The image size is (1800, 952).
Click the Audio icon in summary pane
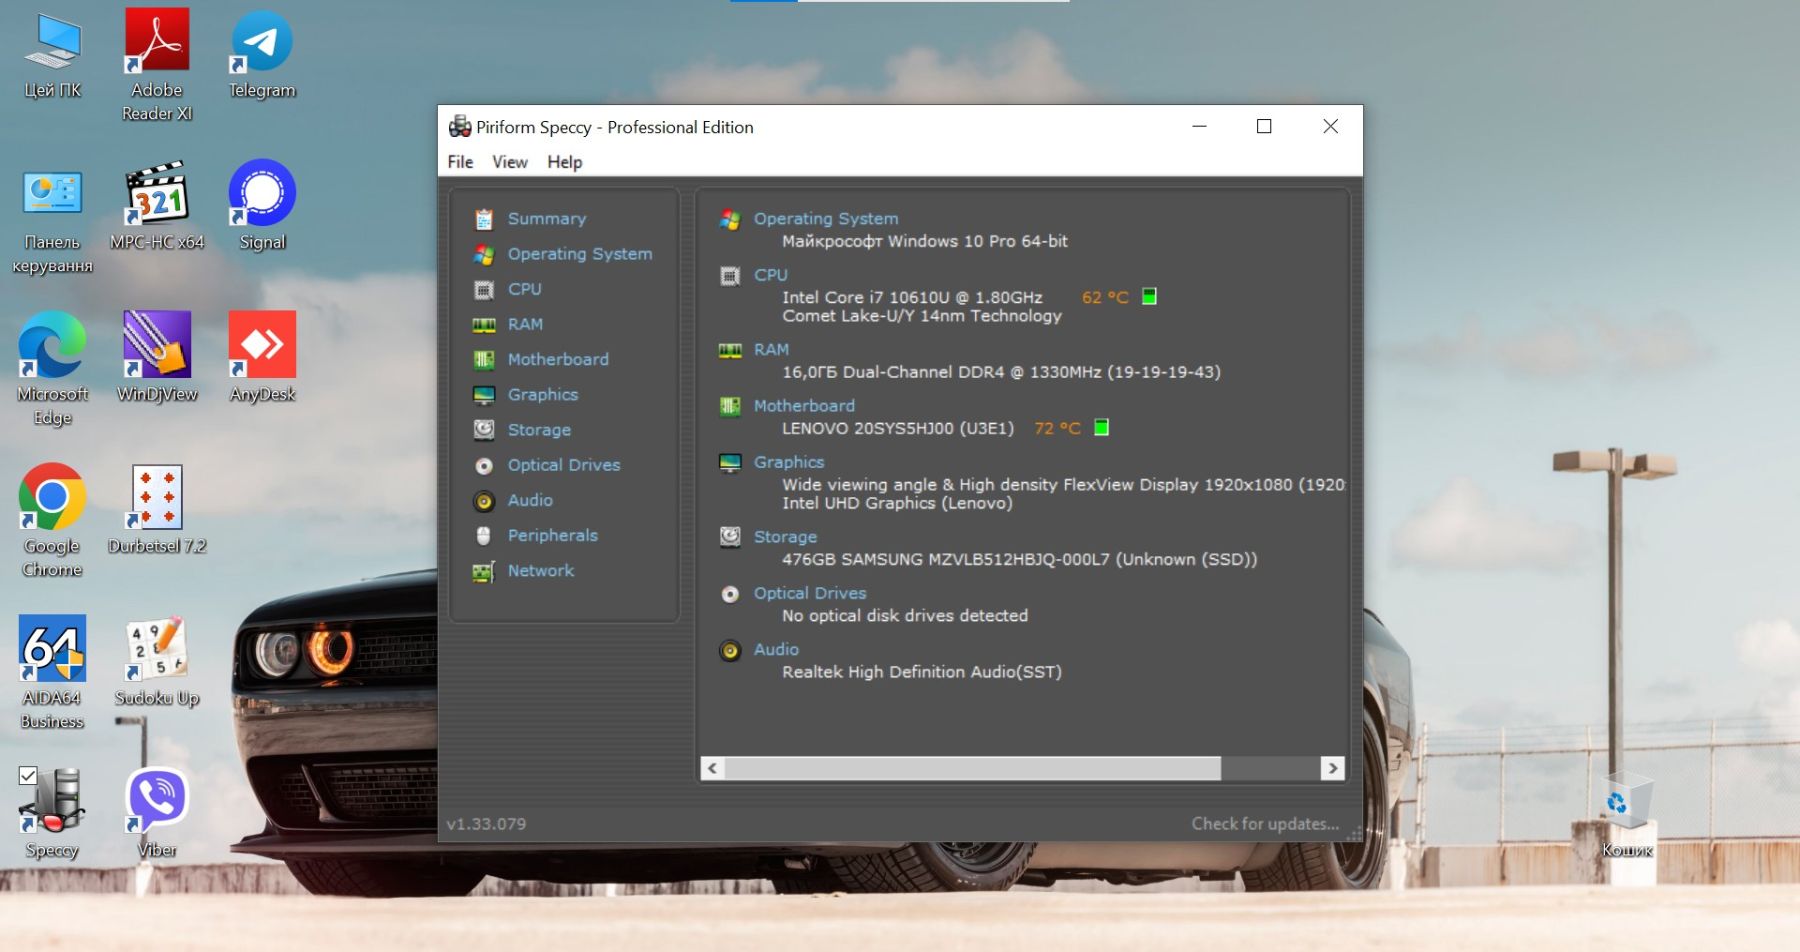pyautogui.click(x=730, y=650)
